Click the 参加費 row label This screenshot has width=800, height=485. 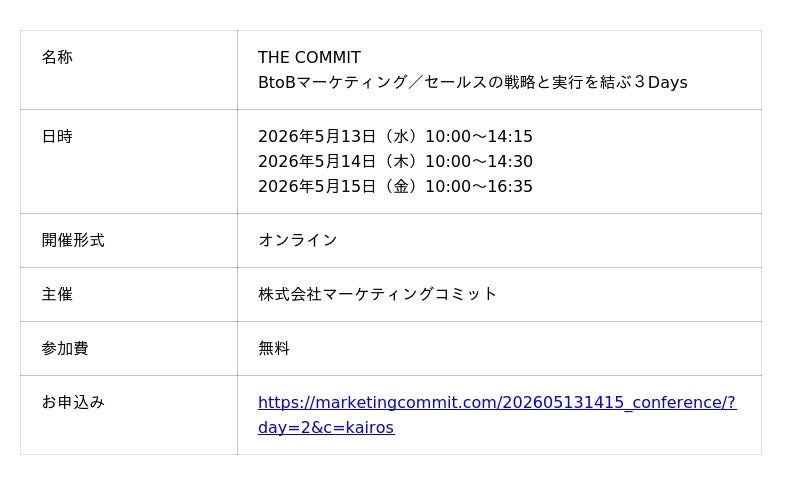coord(65,349)
